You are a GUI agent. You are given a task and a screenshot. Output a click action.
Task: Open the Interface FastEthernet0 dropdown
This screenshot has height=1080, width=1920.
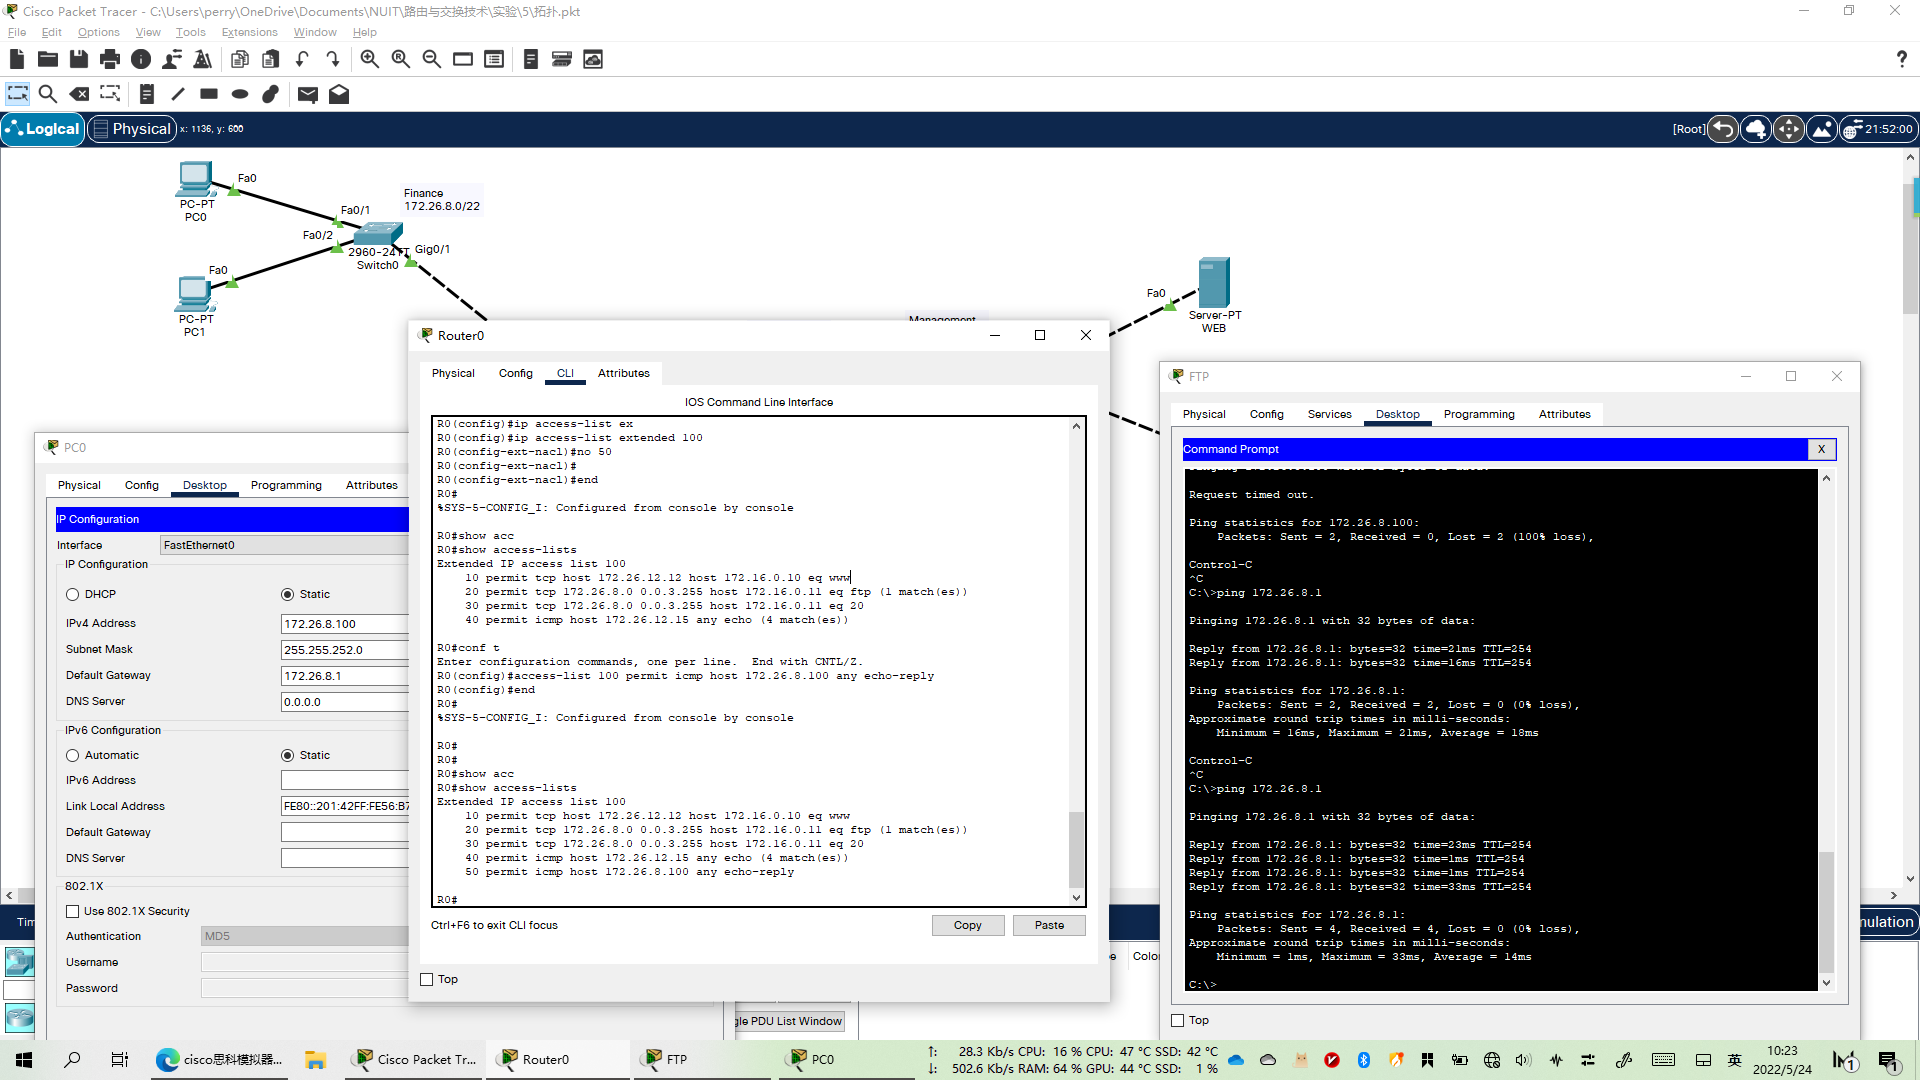point(285,545)
